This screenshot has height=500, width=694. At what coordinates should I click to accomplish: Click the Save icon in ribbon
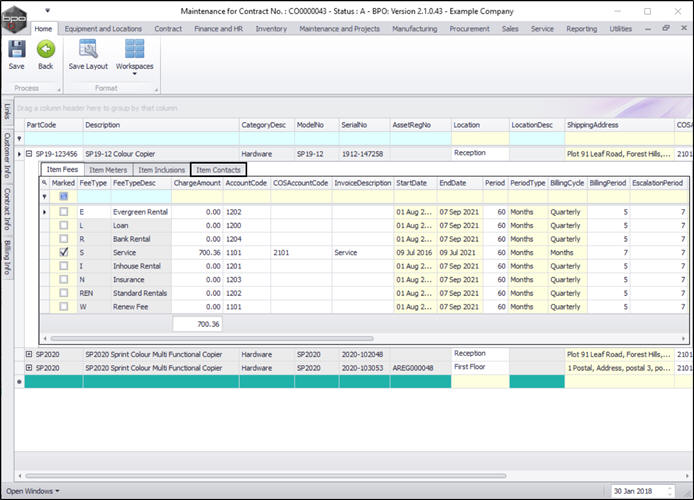click(x=16, y=50)
